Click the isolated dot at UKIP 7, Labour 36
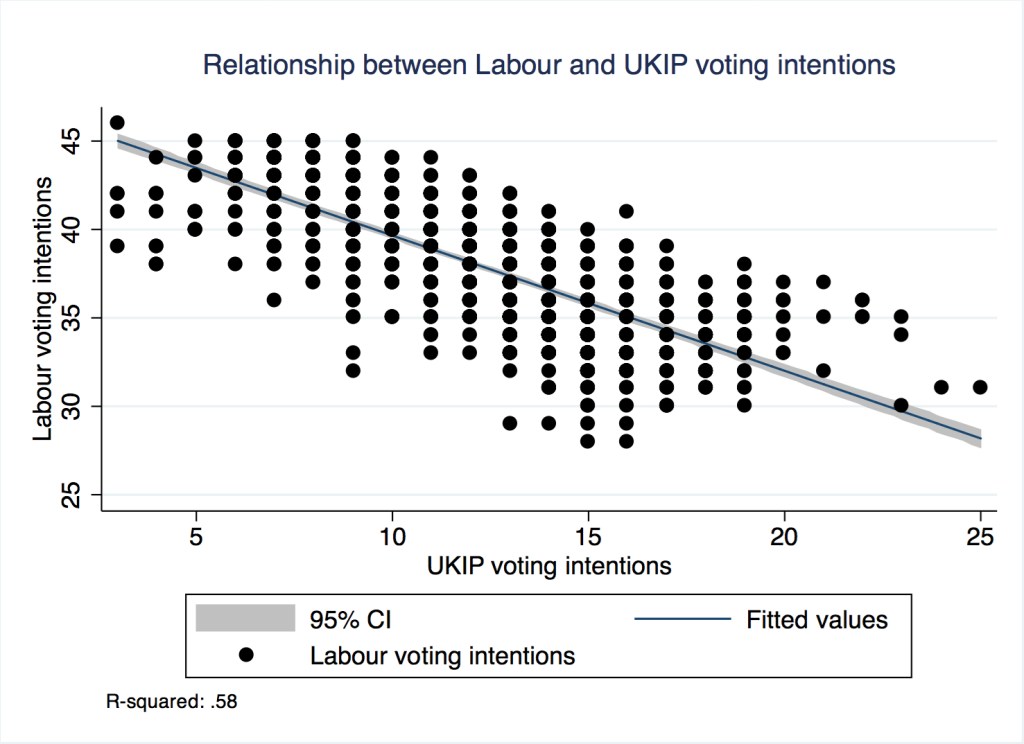The width and height of the screenshot is (1024, 744). 274,299
